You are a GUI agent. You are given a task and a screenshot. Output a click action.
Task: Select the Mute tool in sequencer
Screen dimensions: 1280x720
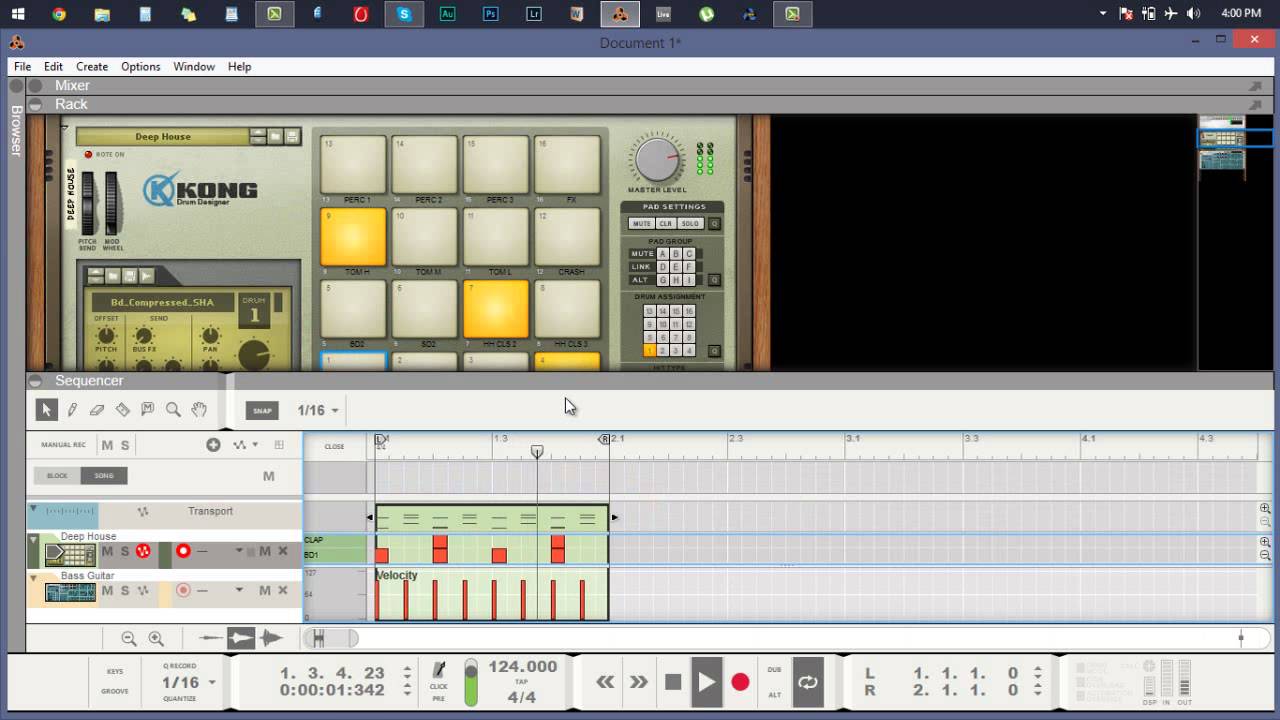[148, 409]
